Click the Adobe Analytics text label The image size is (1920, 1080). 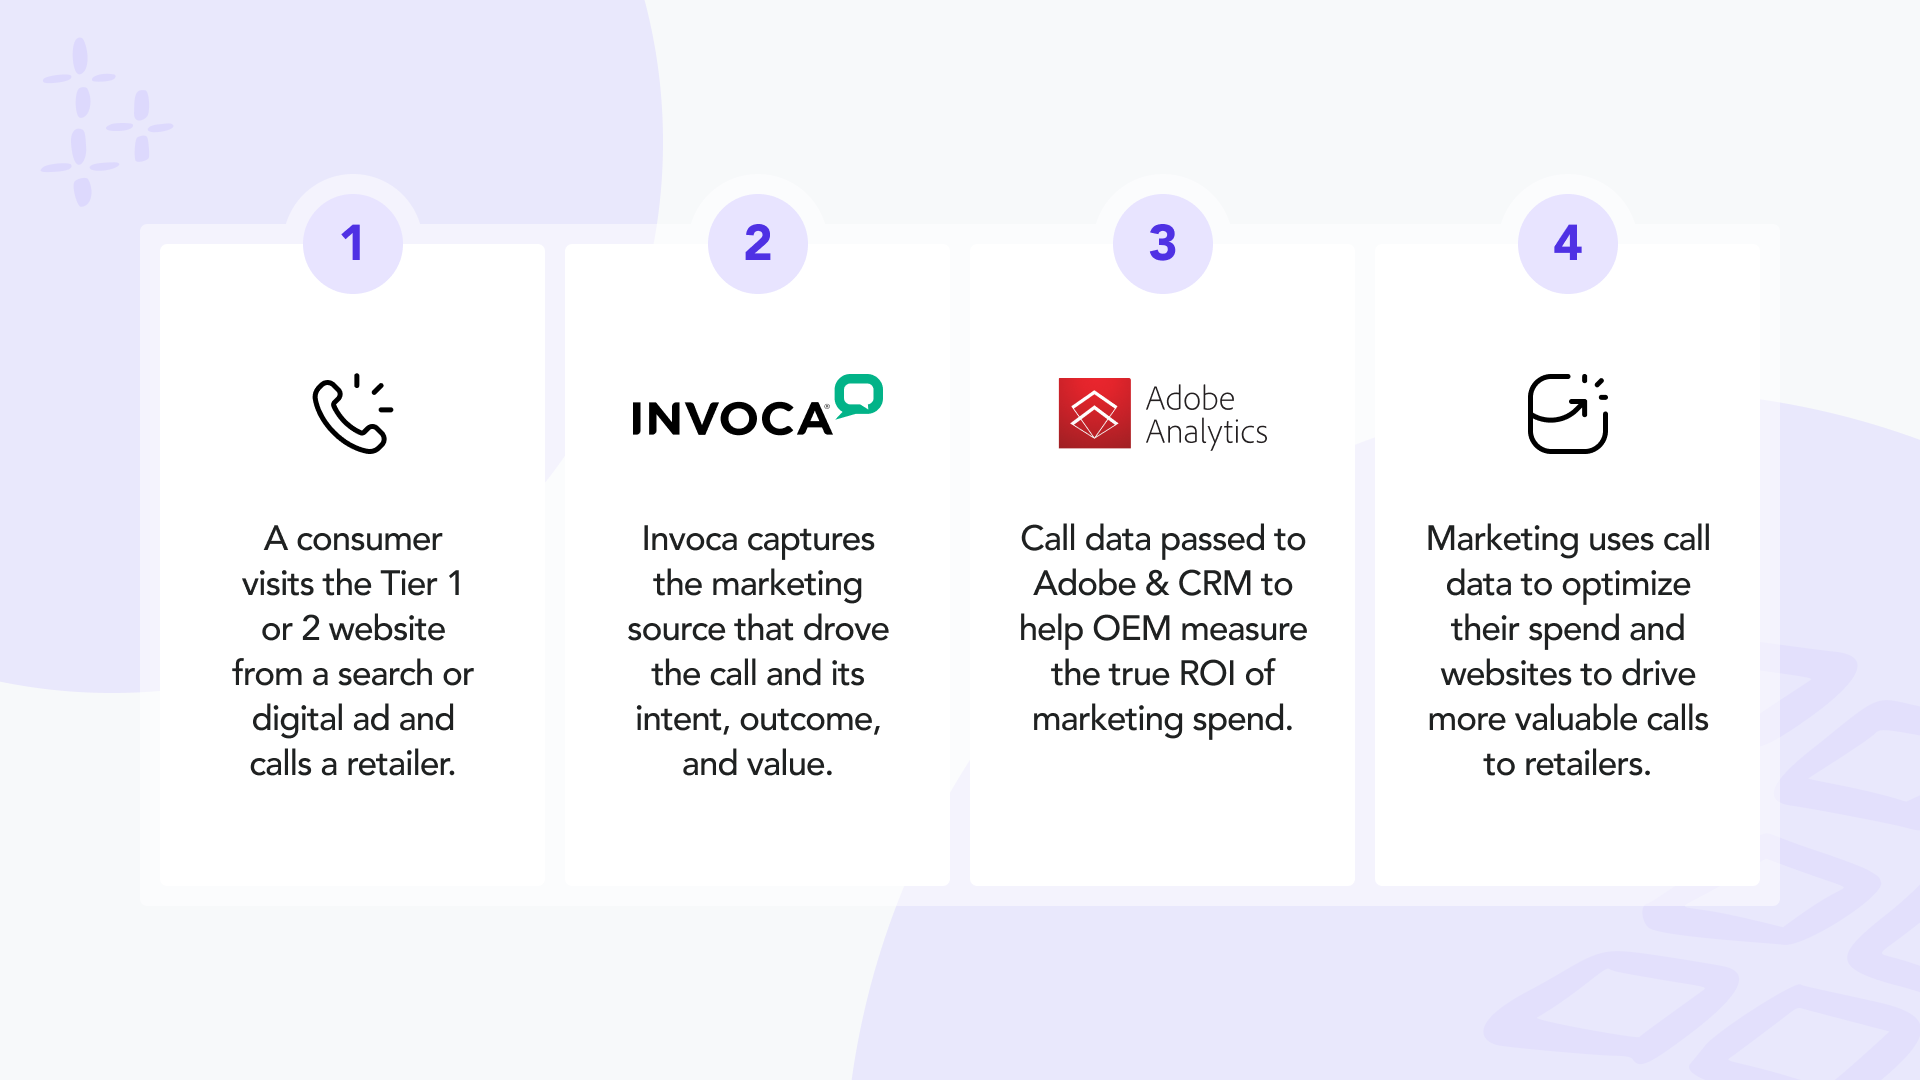(x=1206, y=415)
